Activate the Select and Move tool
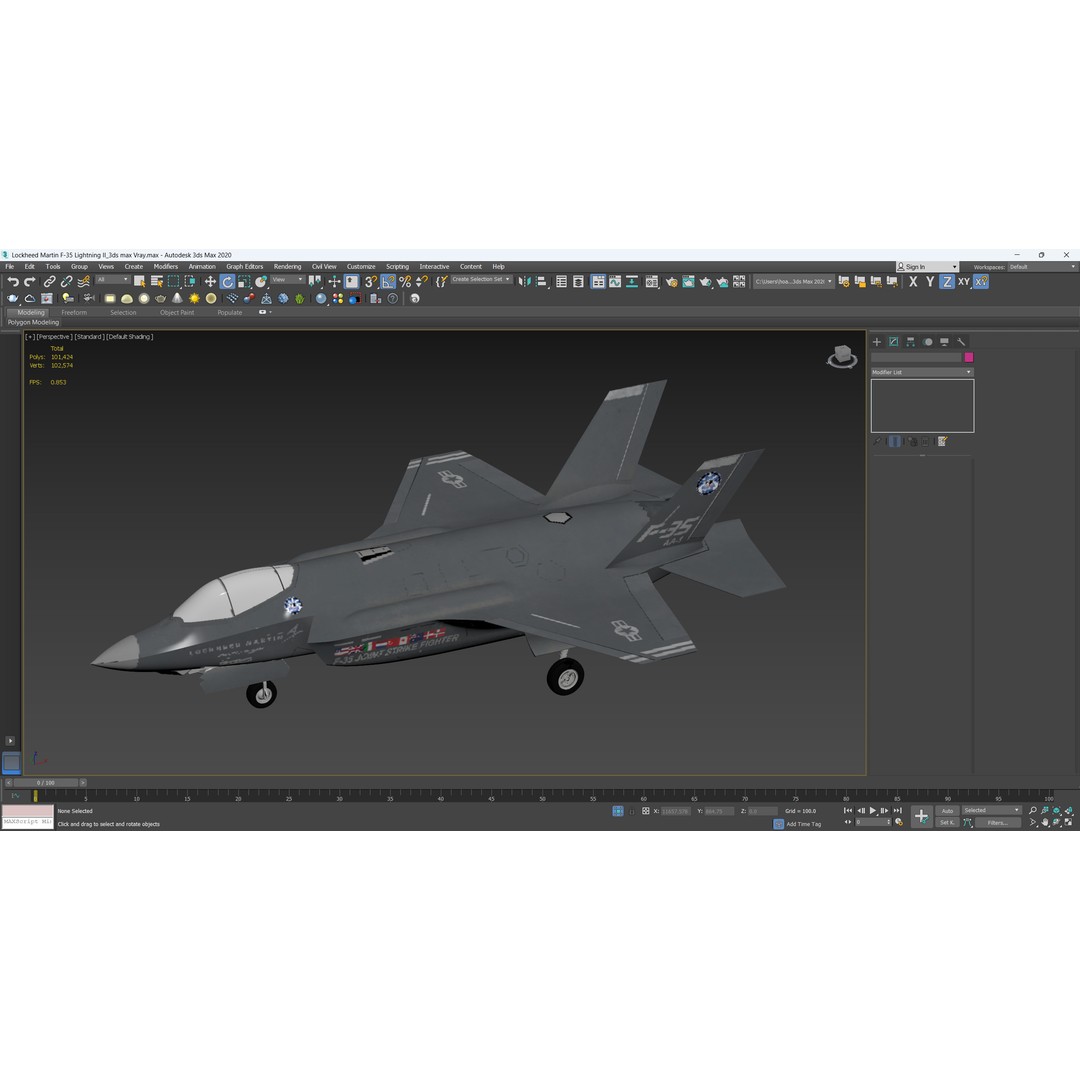This screenshot has height=1080, width=1080. [x=210, y=282]
